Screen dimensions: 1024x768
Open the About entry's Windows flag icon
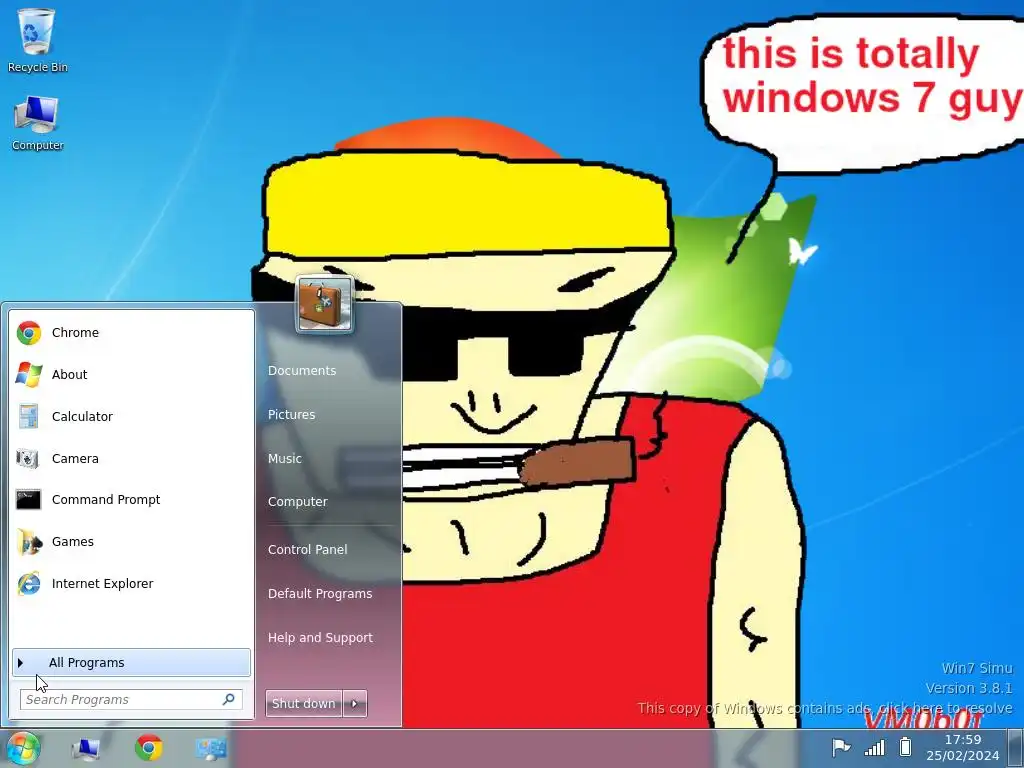click(29, 374)
